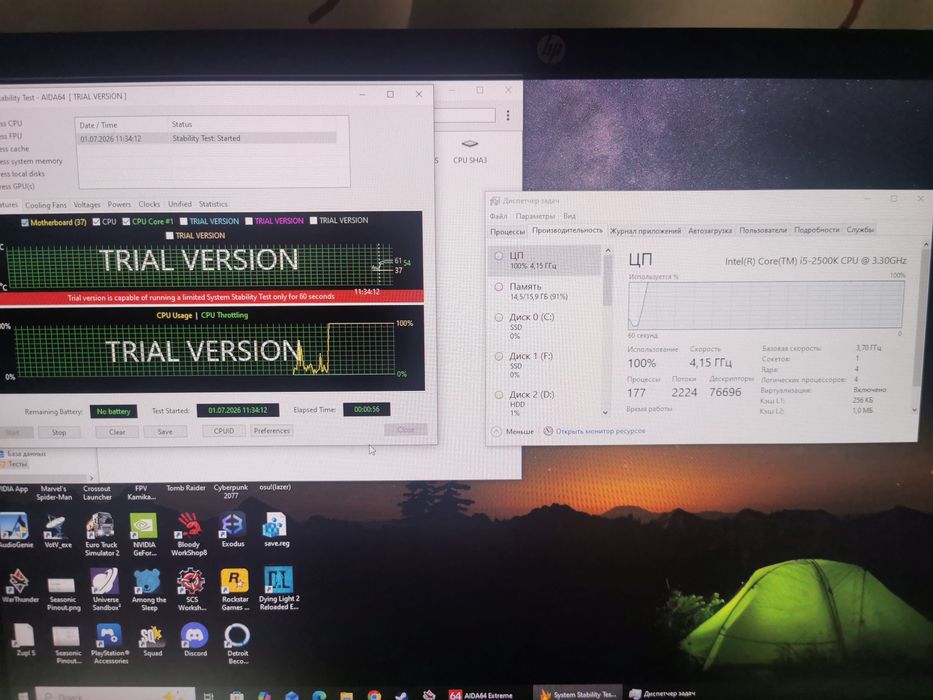Switch to AIDA64 Extreme in the taskbar
The width and height of the screenshot is (933, 700).
coord(481,695)
